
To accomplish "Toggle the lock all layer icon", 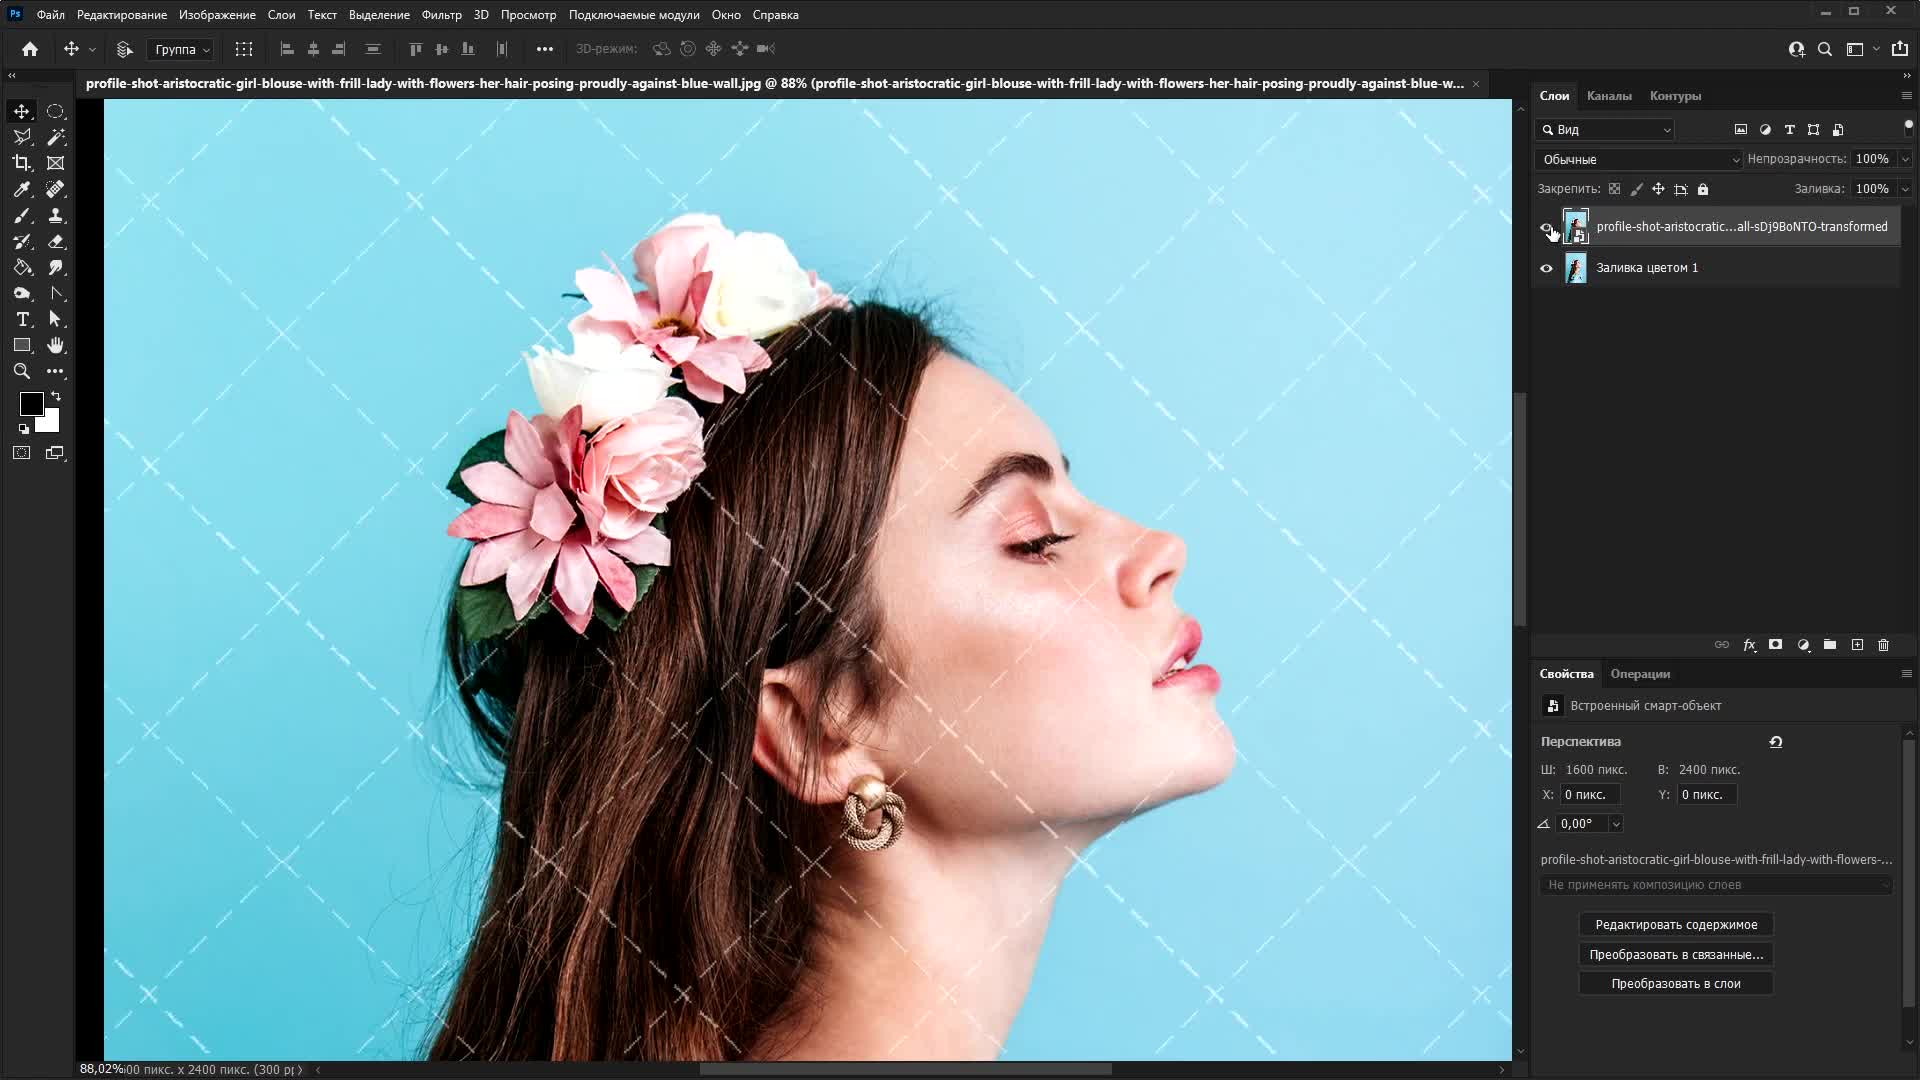I will pyautogui.click(x=1703, y=189).
